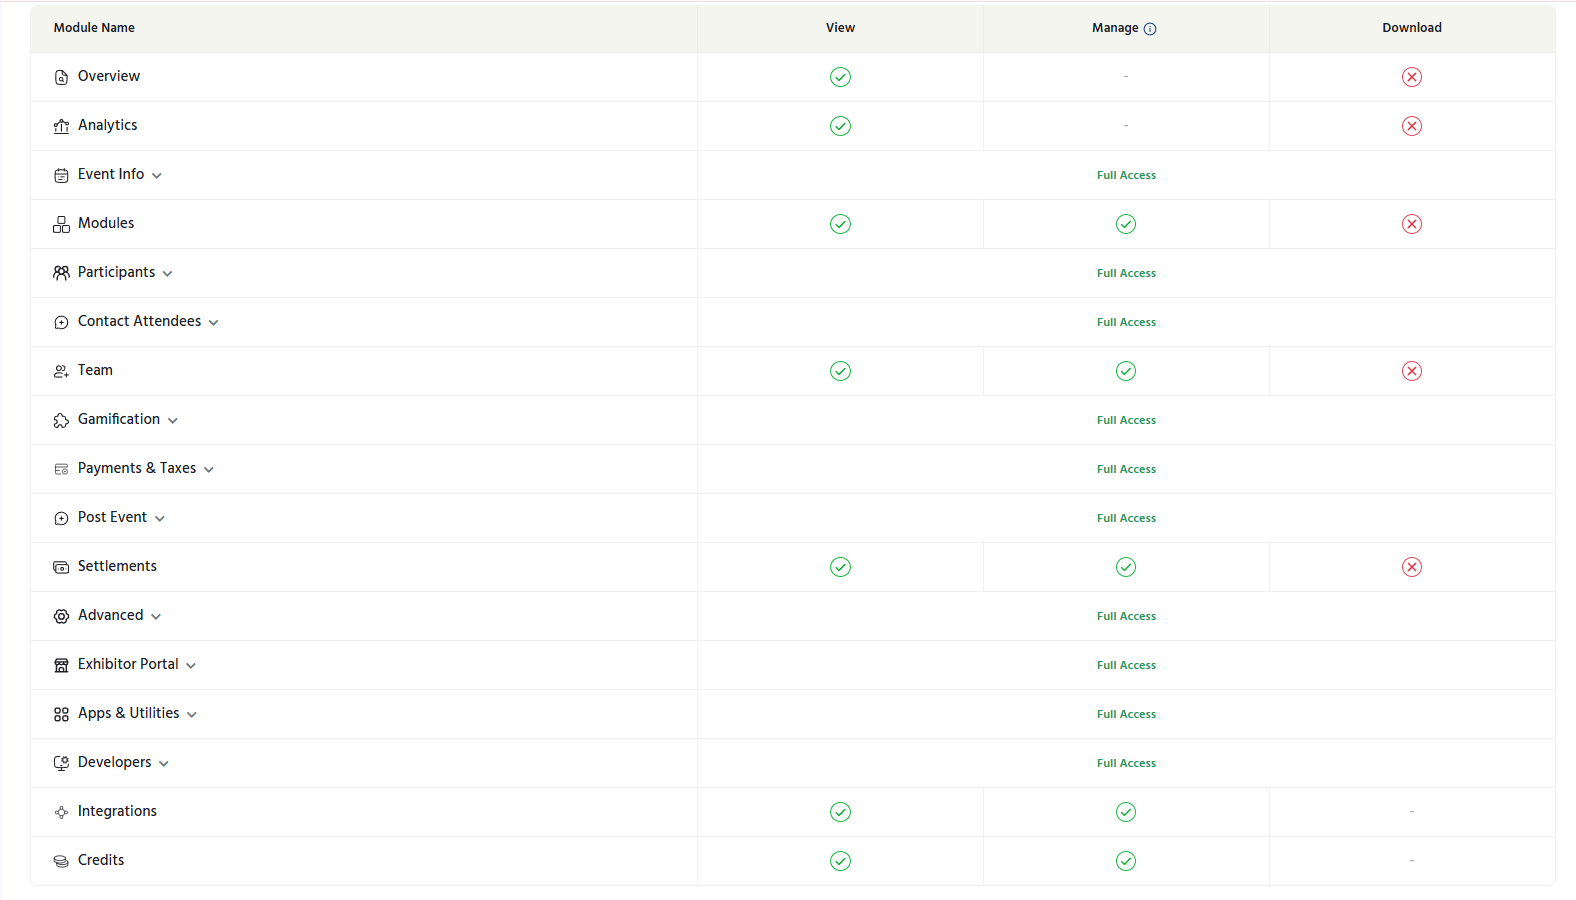Expand the Post Event chevron
The height and width of the screenshot is (900, 1576).
pyautogui.click(x=160, y=519)
